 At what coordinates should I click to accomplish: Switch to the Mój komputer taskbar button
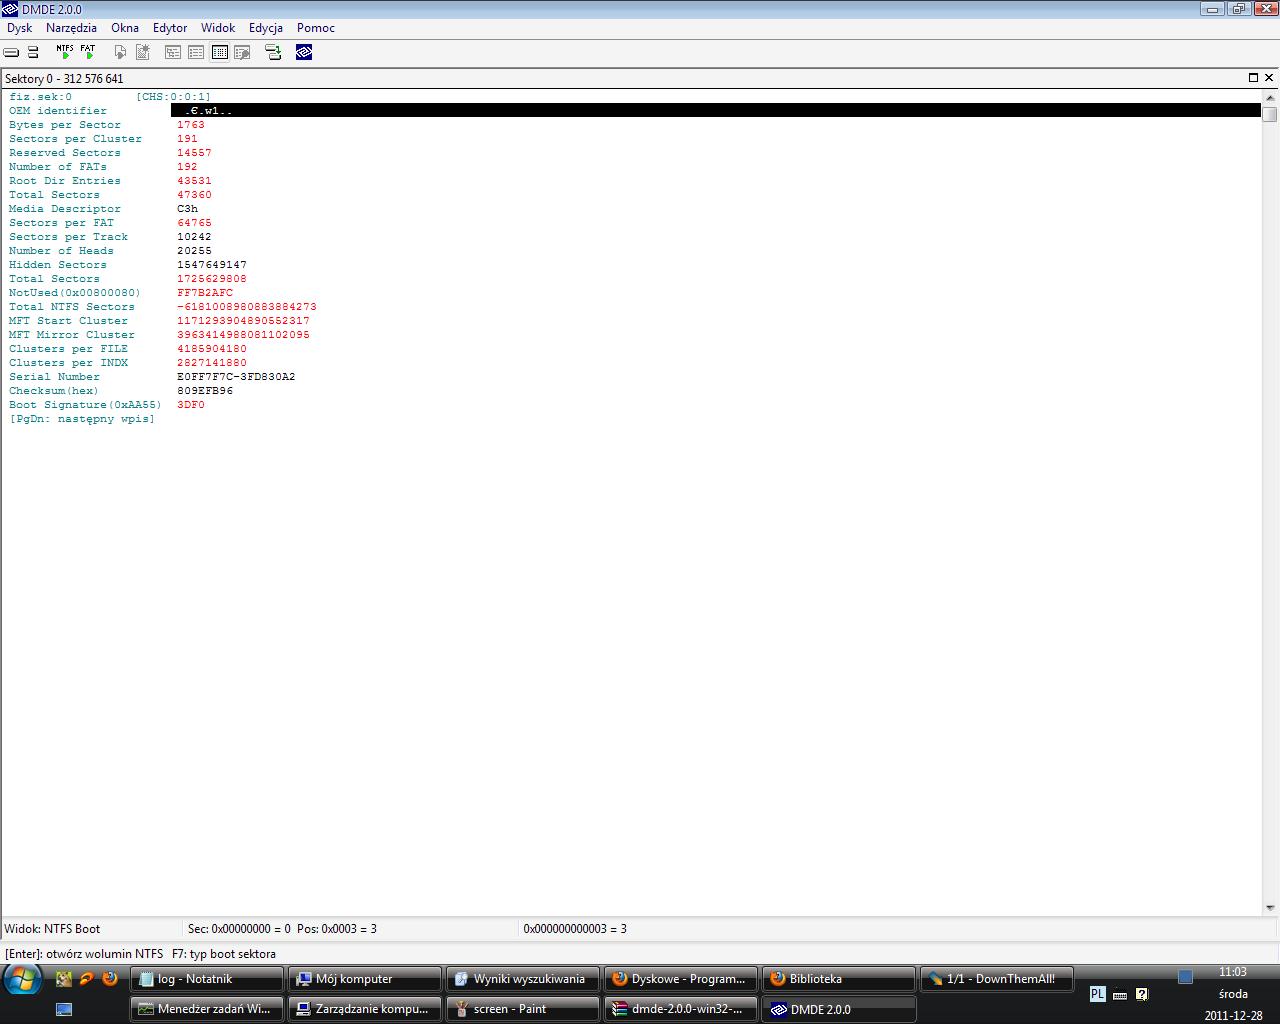(365, 979)
